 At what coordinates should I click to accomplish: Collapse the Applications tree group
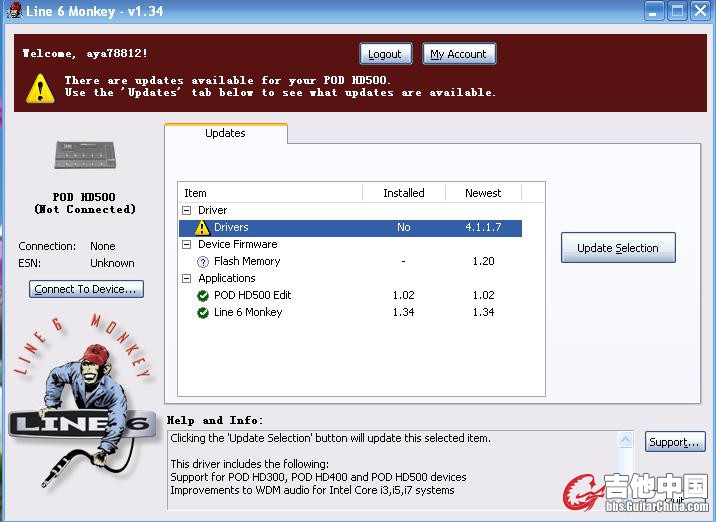pos(186,279)
